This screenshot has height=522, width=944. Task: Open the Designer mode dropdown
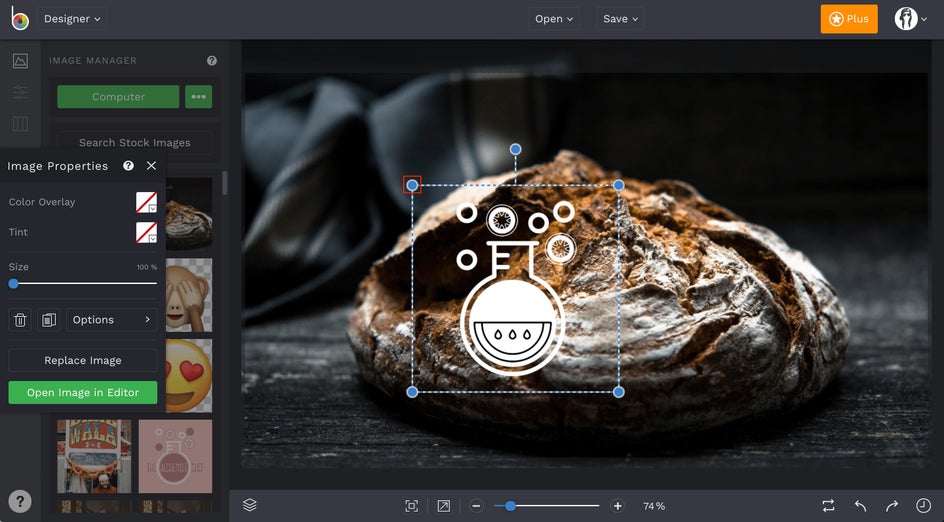[x=72, y=19]
